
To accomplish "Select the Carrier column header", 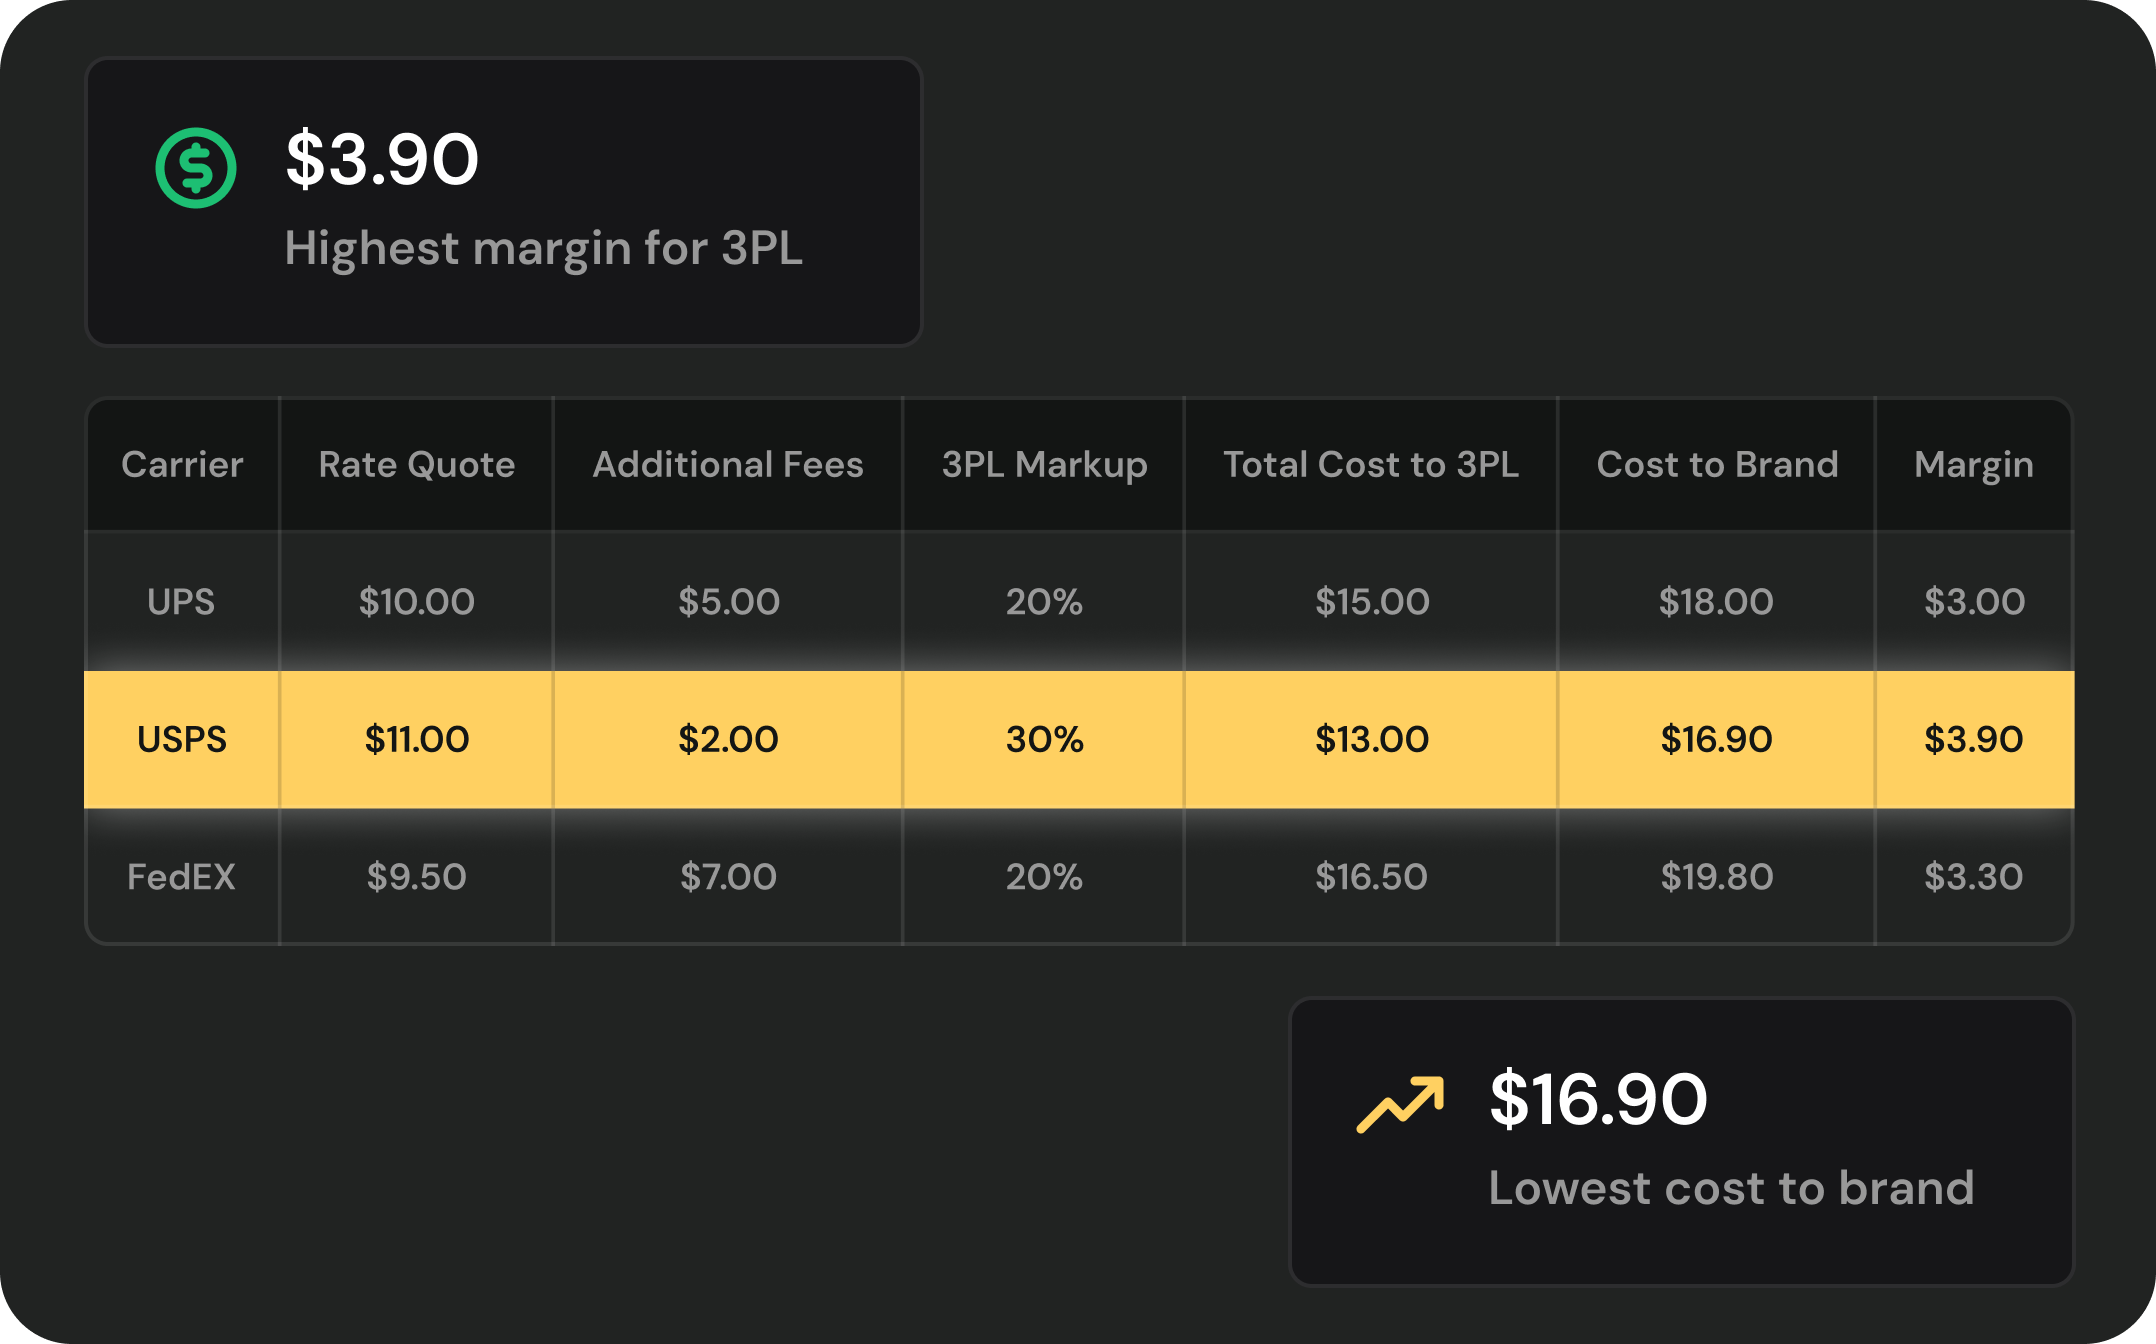I will [182, 464].
